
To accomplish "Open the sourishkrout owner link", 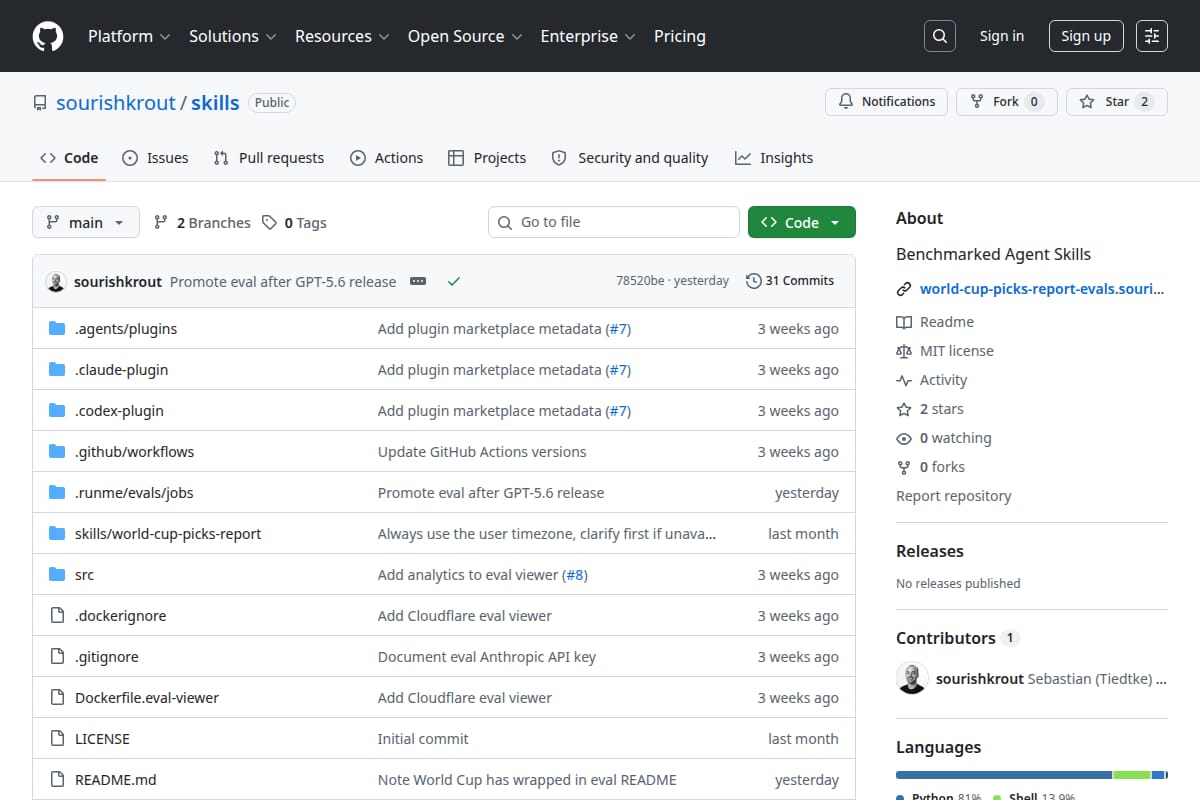I will tap(116, 103).
